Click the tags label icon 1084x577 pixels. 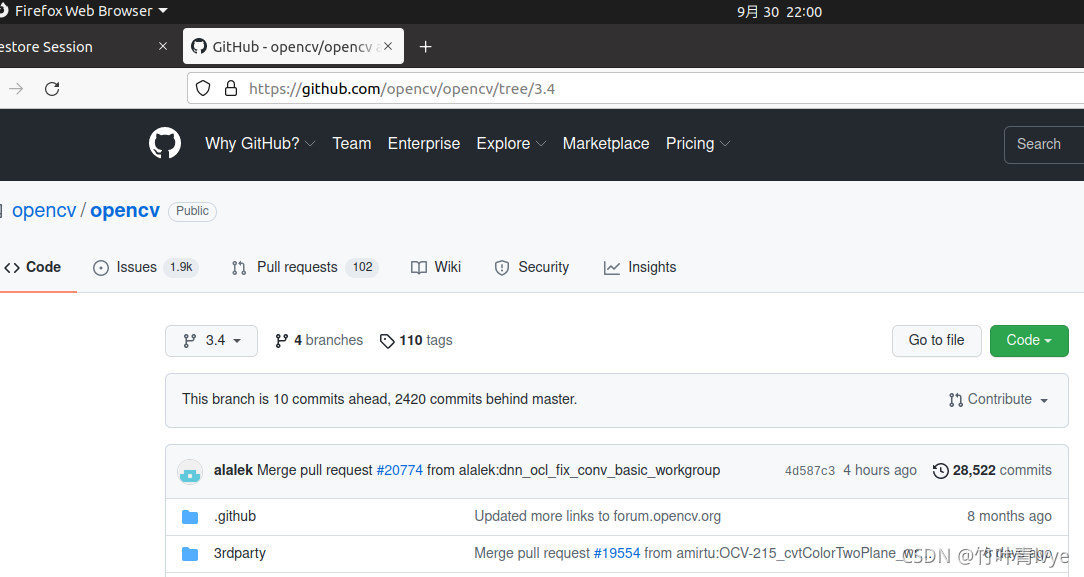point(387,341)
